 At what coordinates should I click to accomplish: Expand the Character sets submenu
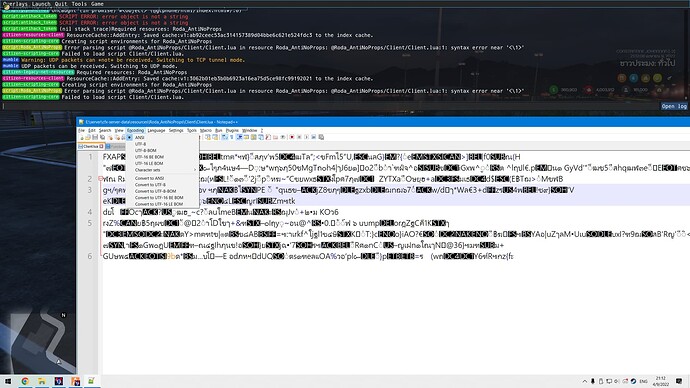[x=161, y=170]
